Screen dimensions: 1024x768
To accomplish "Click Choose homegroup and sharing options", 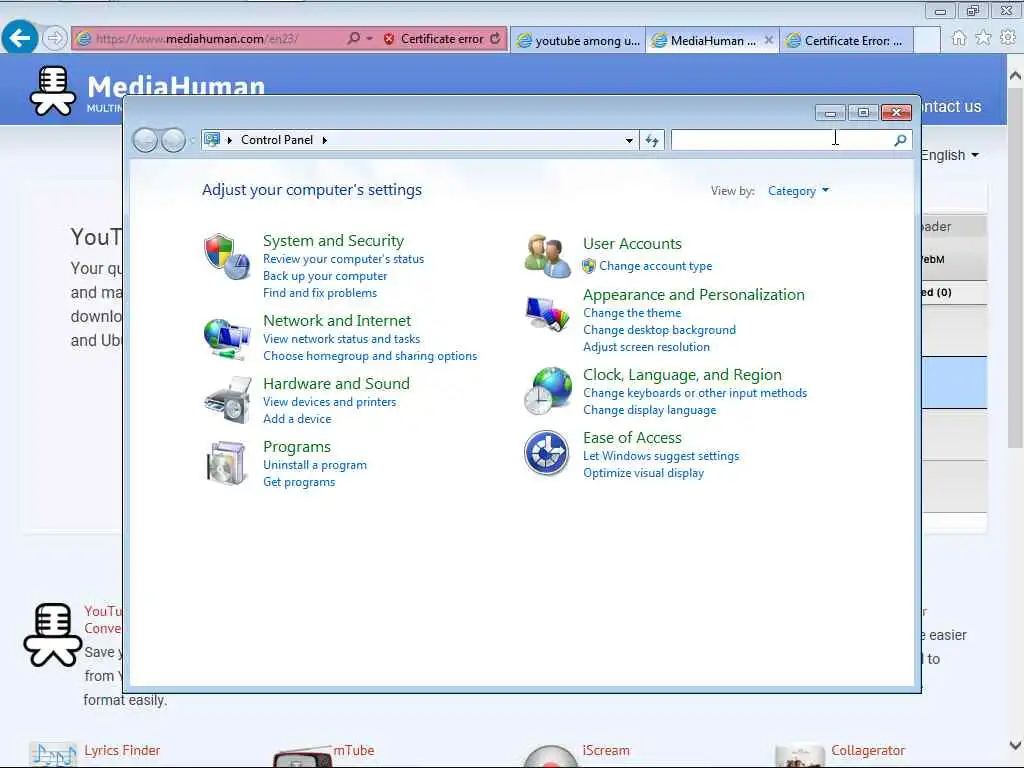I will tap(370, 356).
